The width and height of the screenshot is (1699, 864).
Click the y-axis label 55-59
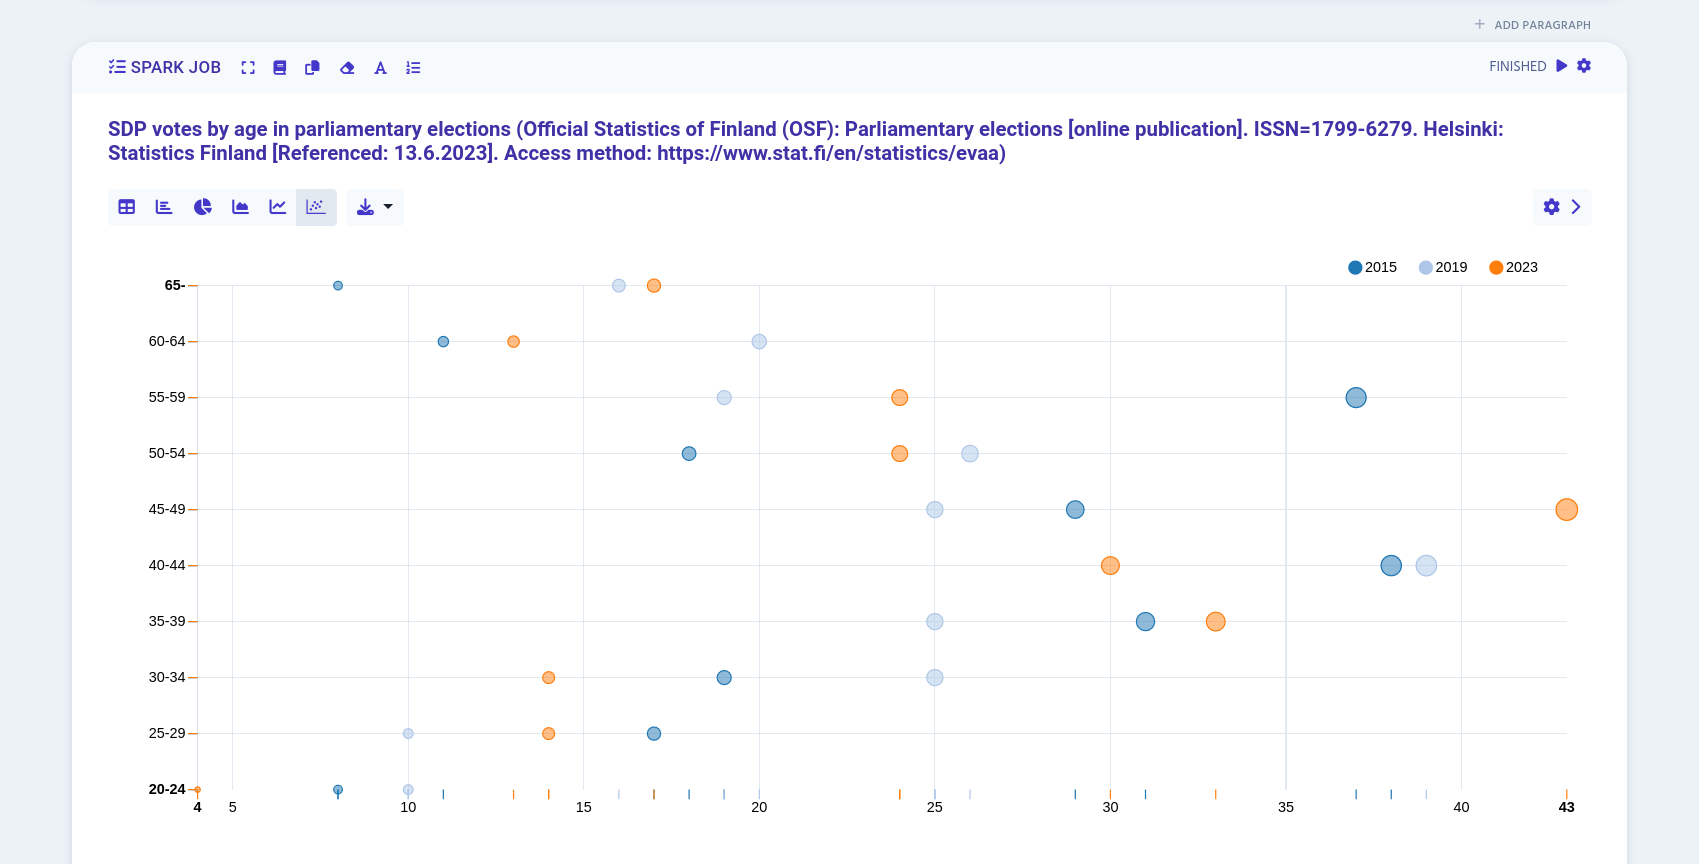167,397
